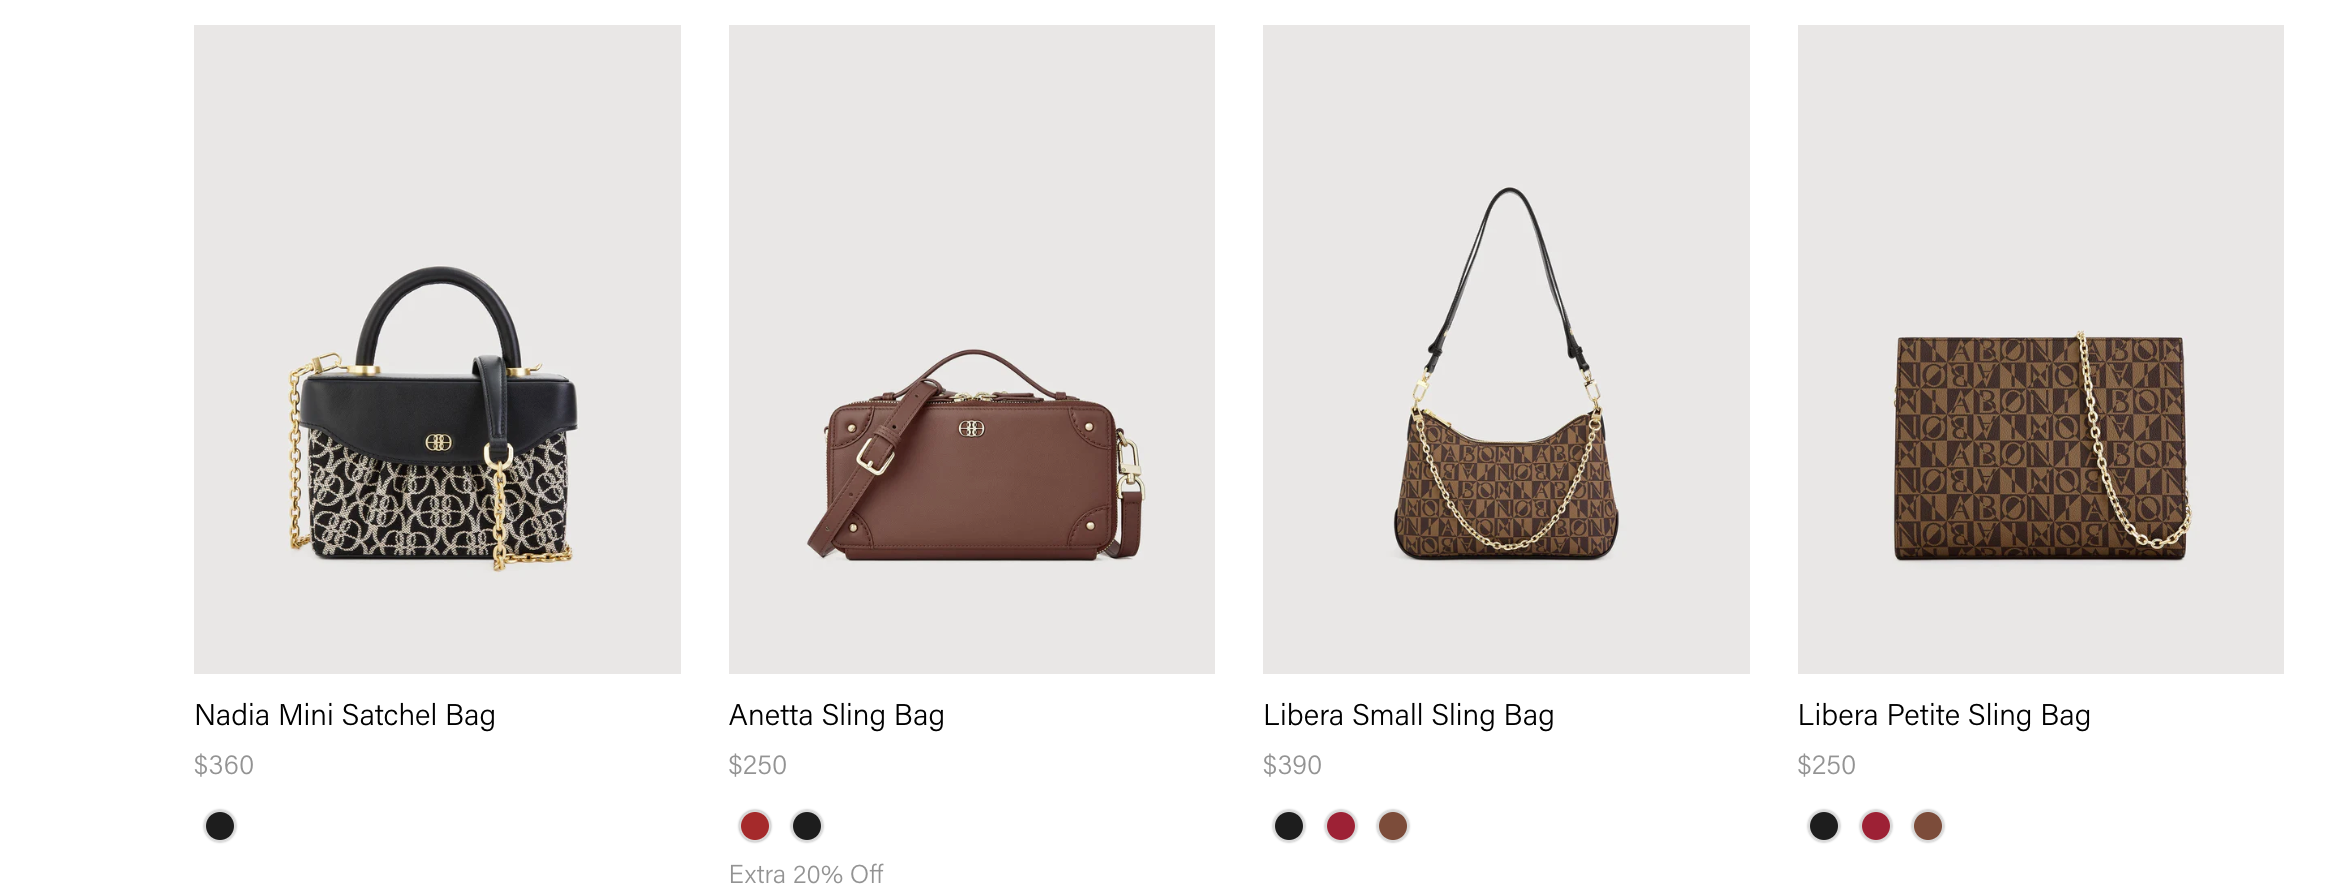This screenshot has width=2348, height=896.
Task: Open the Libera Small Sling Bag image
Action: pos(1506,349)
